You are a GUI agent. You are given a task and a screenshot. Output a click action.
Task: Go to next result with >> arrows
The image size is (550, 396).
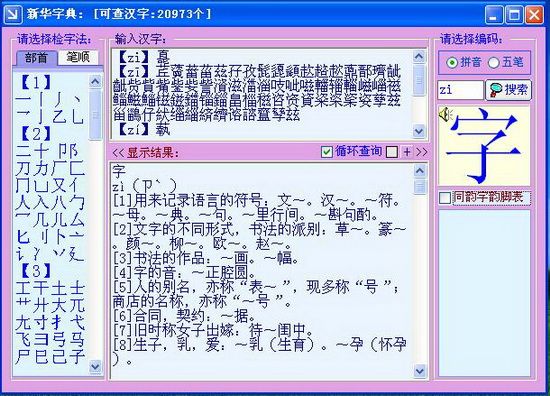pyautogui.click(x=421, y=152)
